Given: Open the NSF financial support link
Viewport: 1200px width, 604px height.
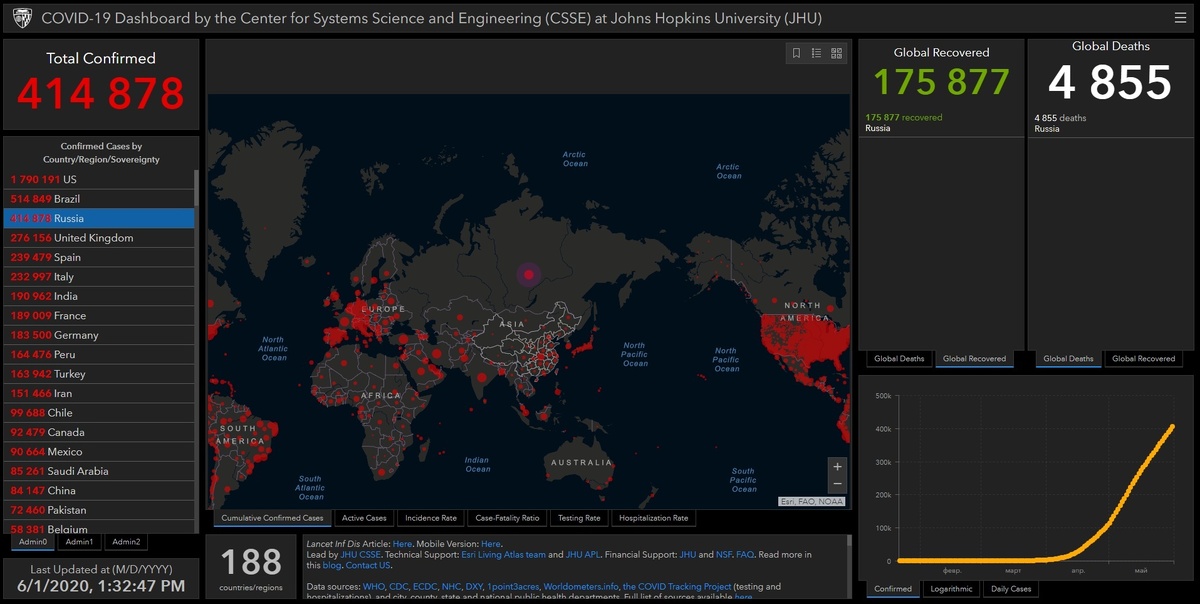Looking at the screenshot, I should point(724,555).
